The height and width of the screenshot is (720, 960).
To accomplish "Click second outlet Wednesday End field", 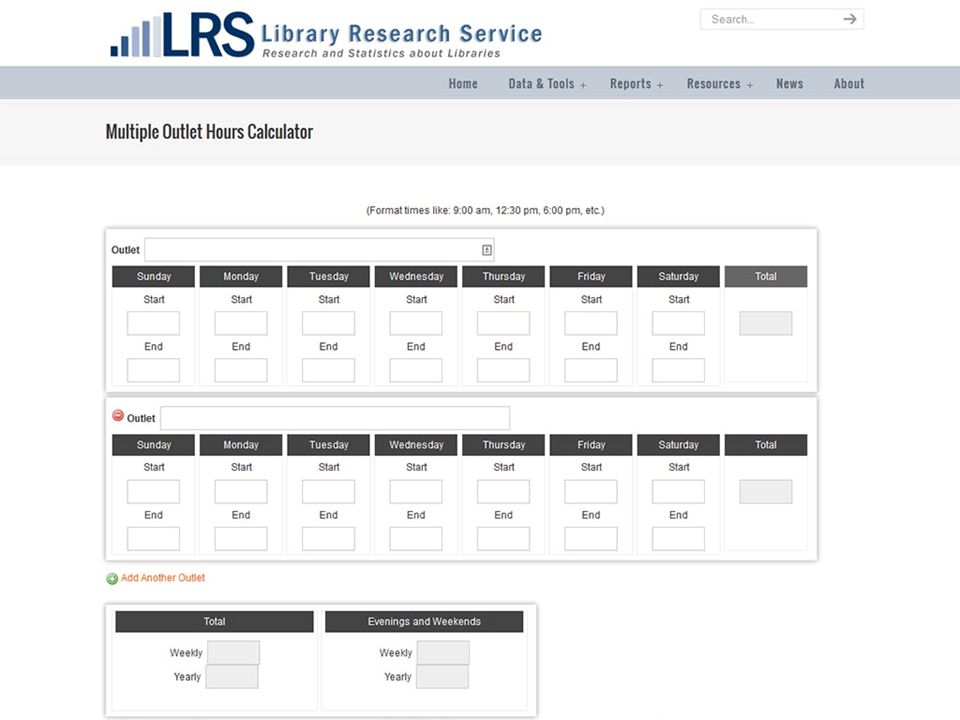I will (416, 539).
